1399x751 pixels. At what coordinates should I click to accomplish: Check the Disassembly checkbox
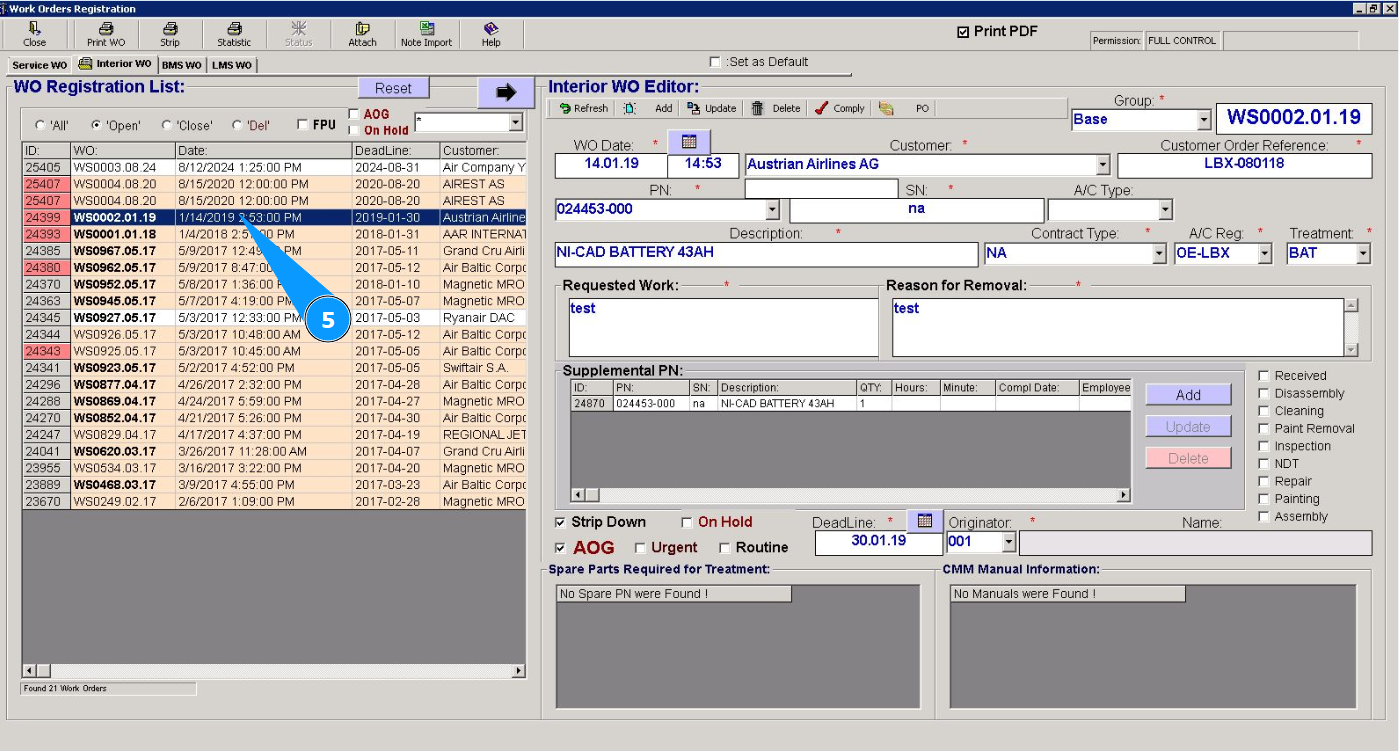1264,394
